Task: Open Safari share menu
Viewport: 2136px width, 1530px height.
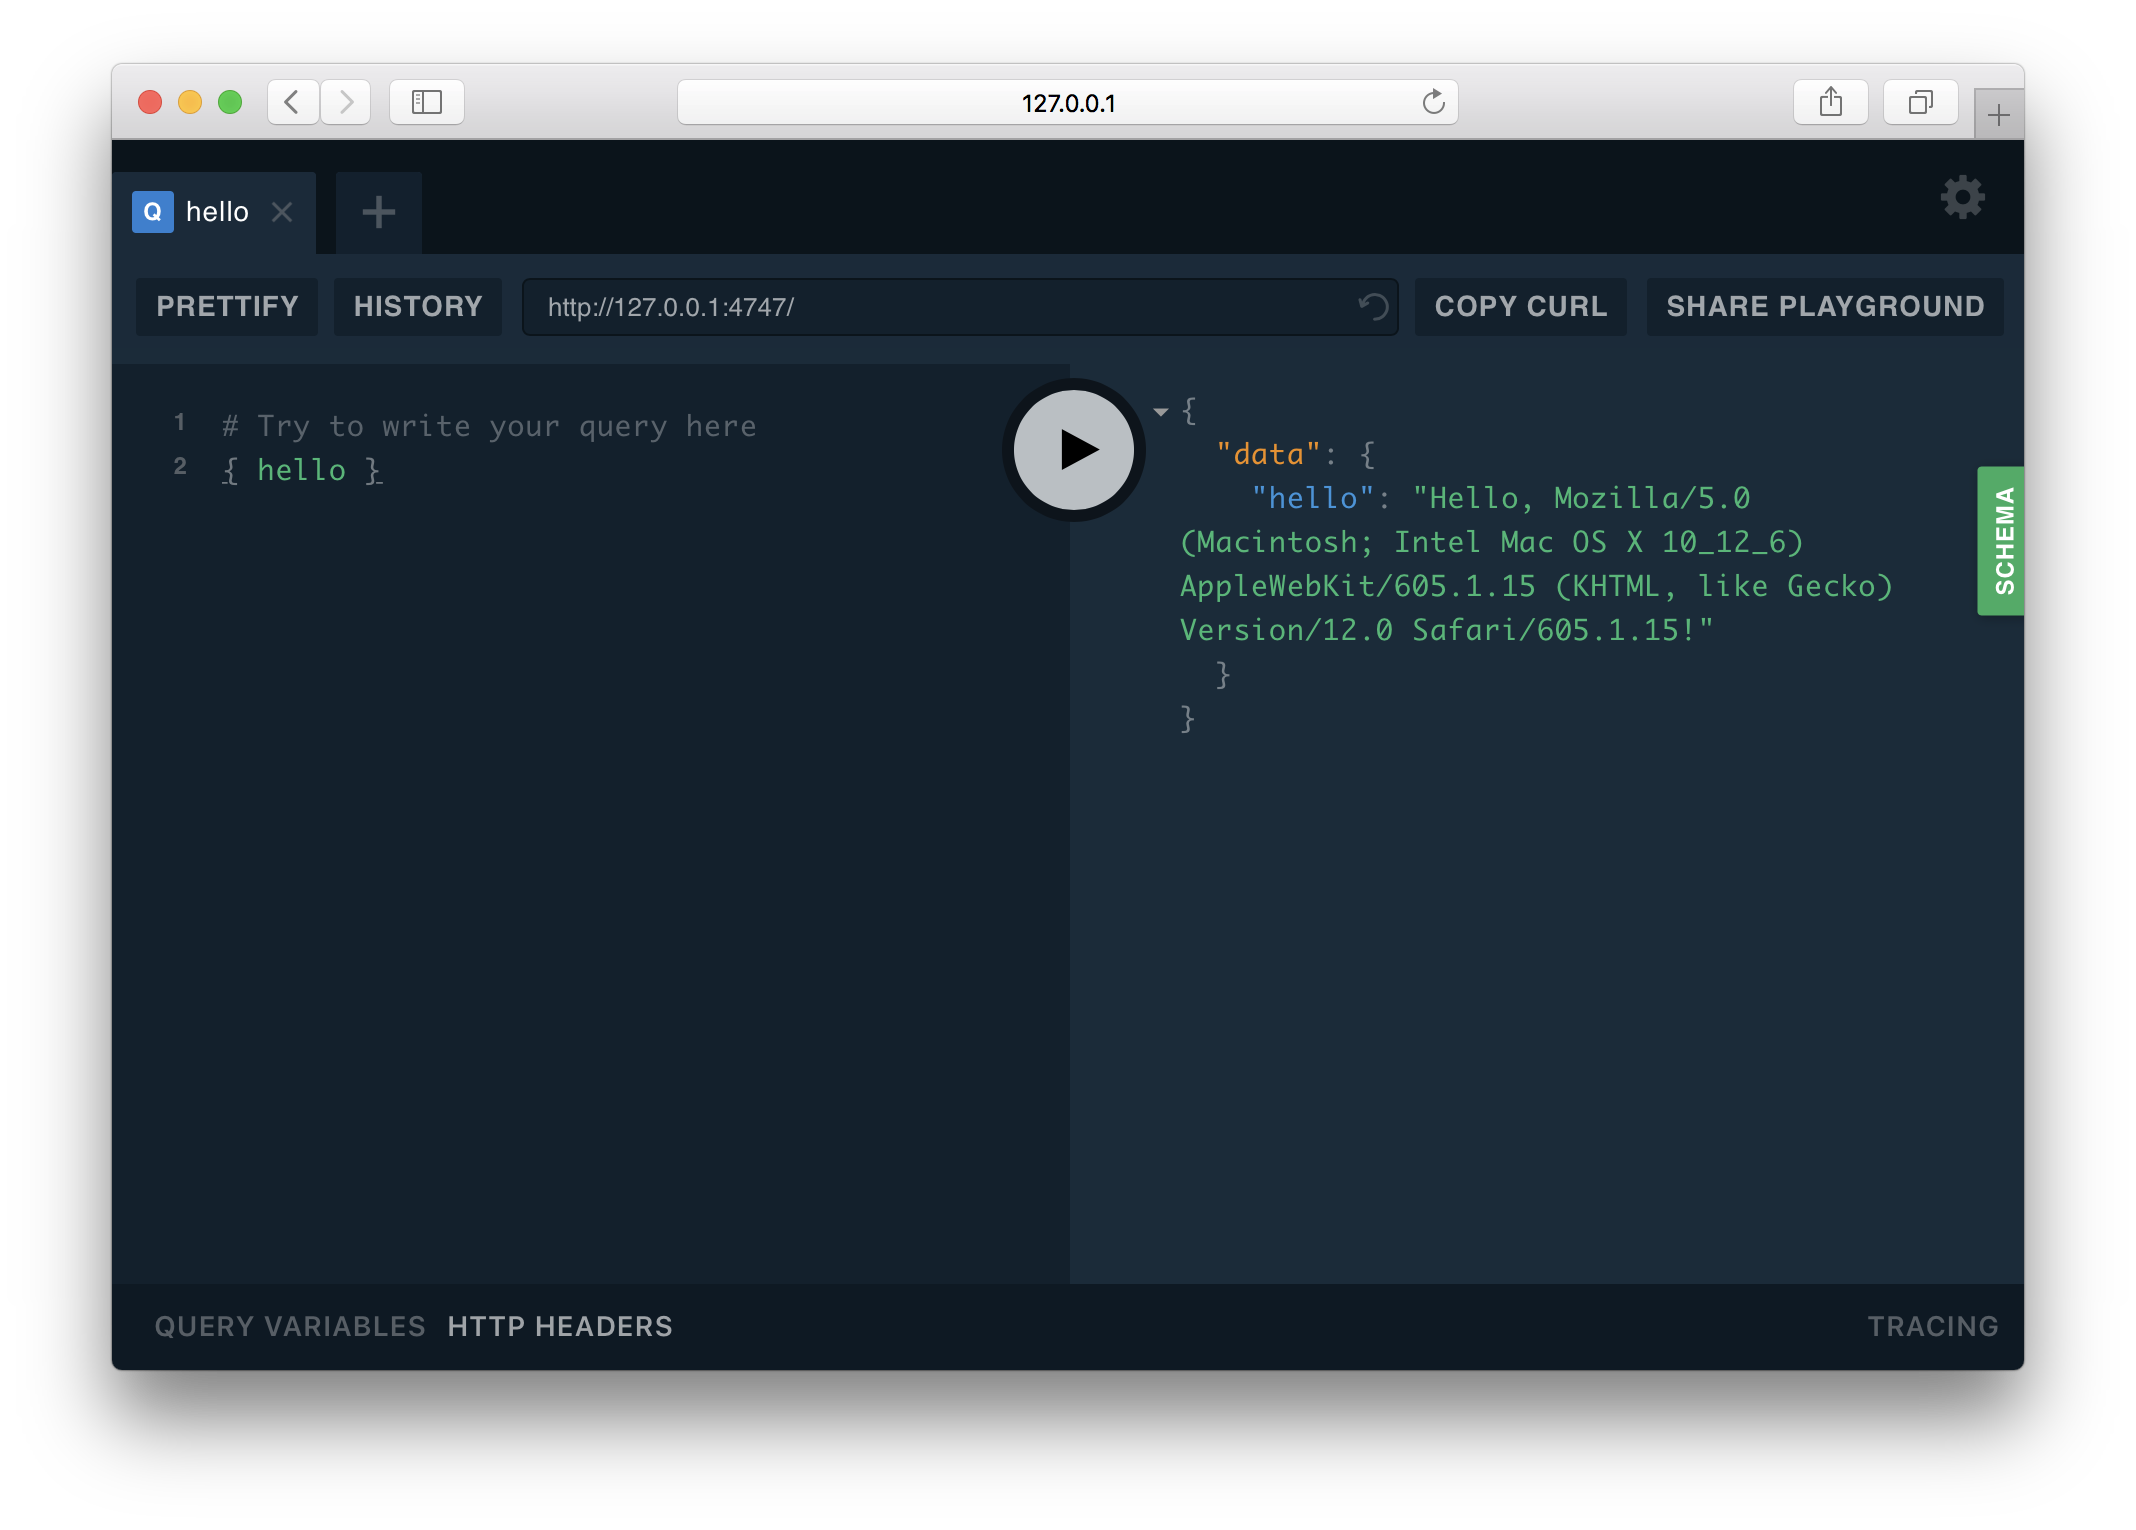Action: pos(1830,102)
